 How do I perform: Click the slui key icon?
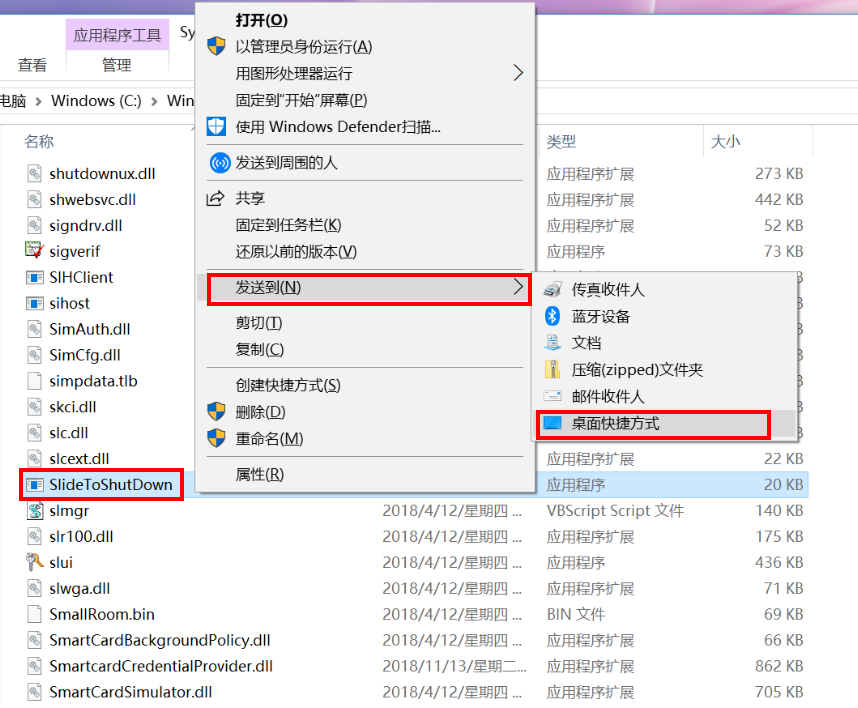34,562
